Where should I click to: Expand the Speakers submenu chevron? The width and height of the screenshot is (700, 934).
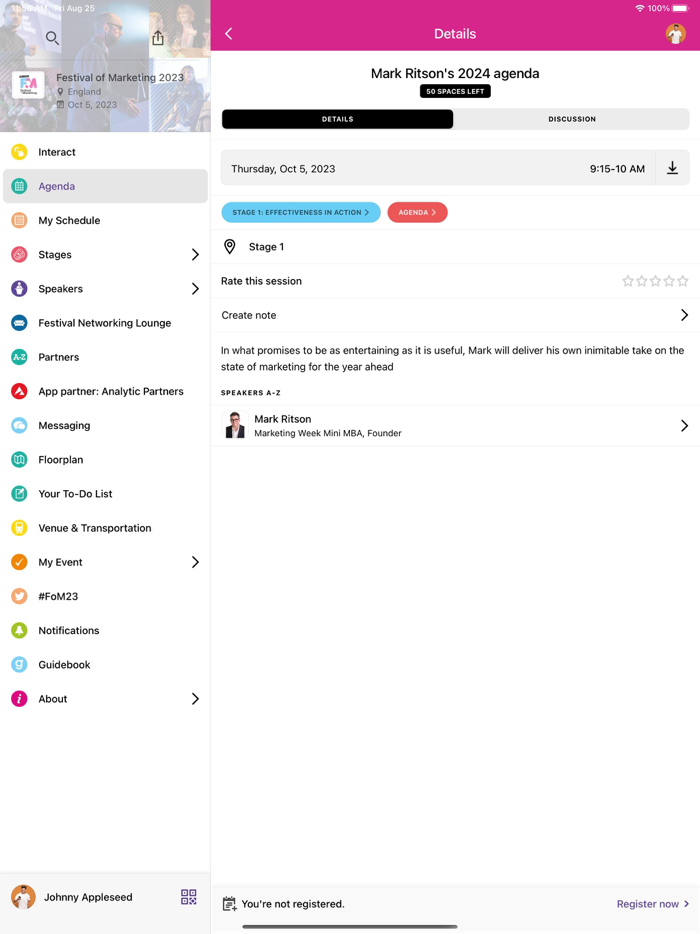point(195,289)
